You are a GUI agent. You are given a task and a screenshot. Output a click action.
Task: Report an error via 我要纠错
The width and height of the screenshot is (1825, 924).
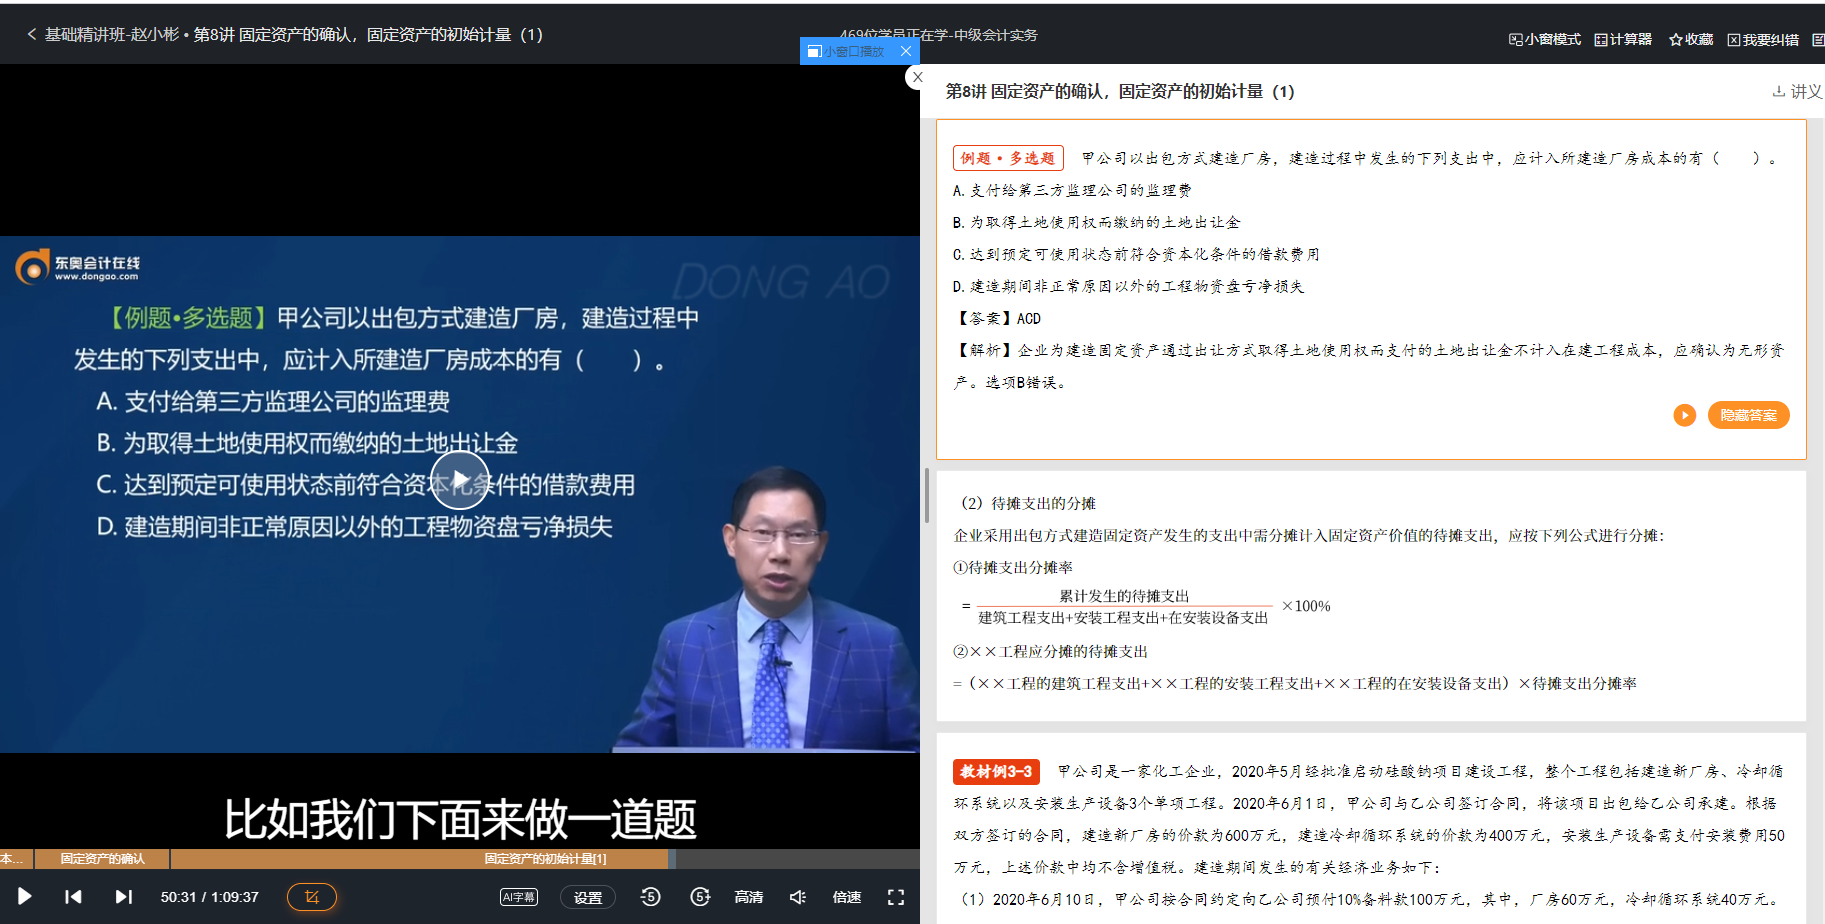1763,38
